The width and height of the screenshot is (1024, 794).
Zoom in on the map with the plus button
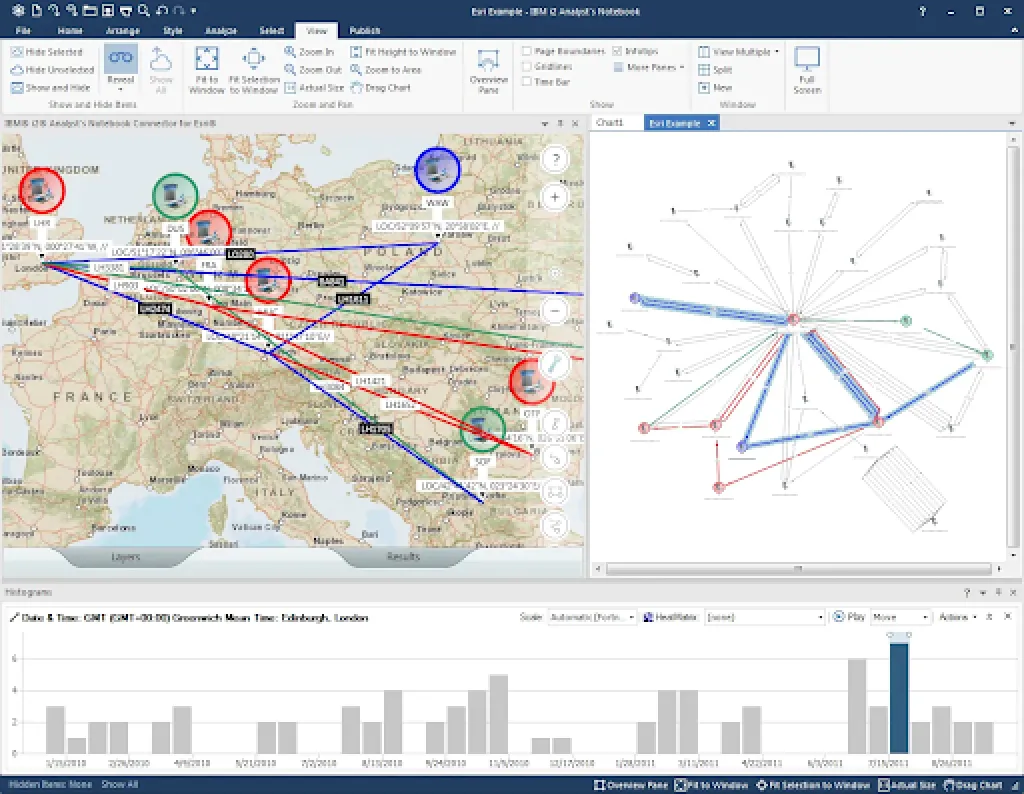[x=554, y=197]
